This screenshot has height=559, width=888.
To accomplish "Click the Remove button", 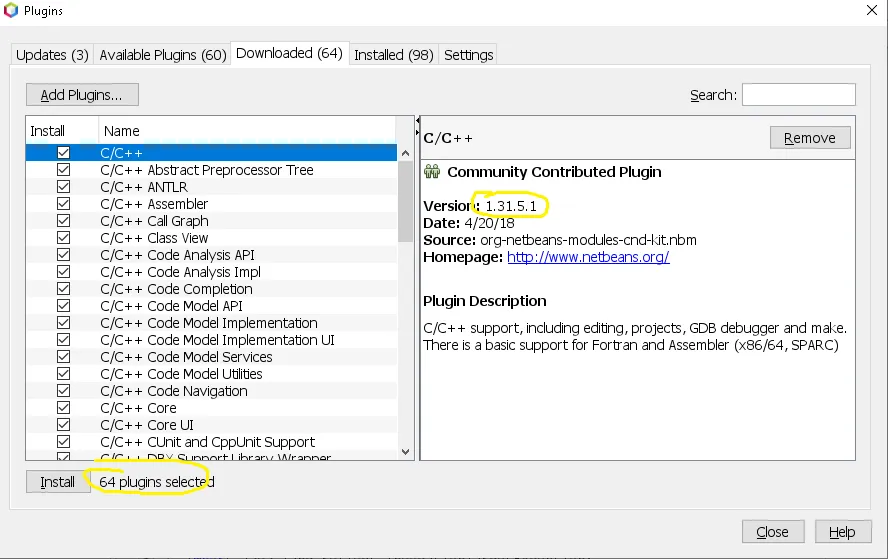I will click(x=810, y=138).
